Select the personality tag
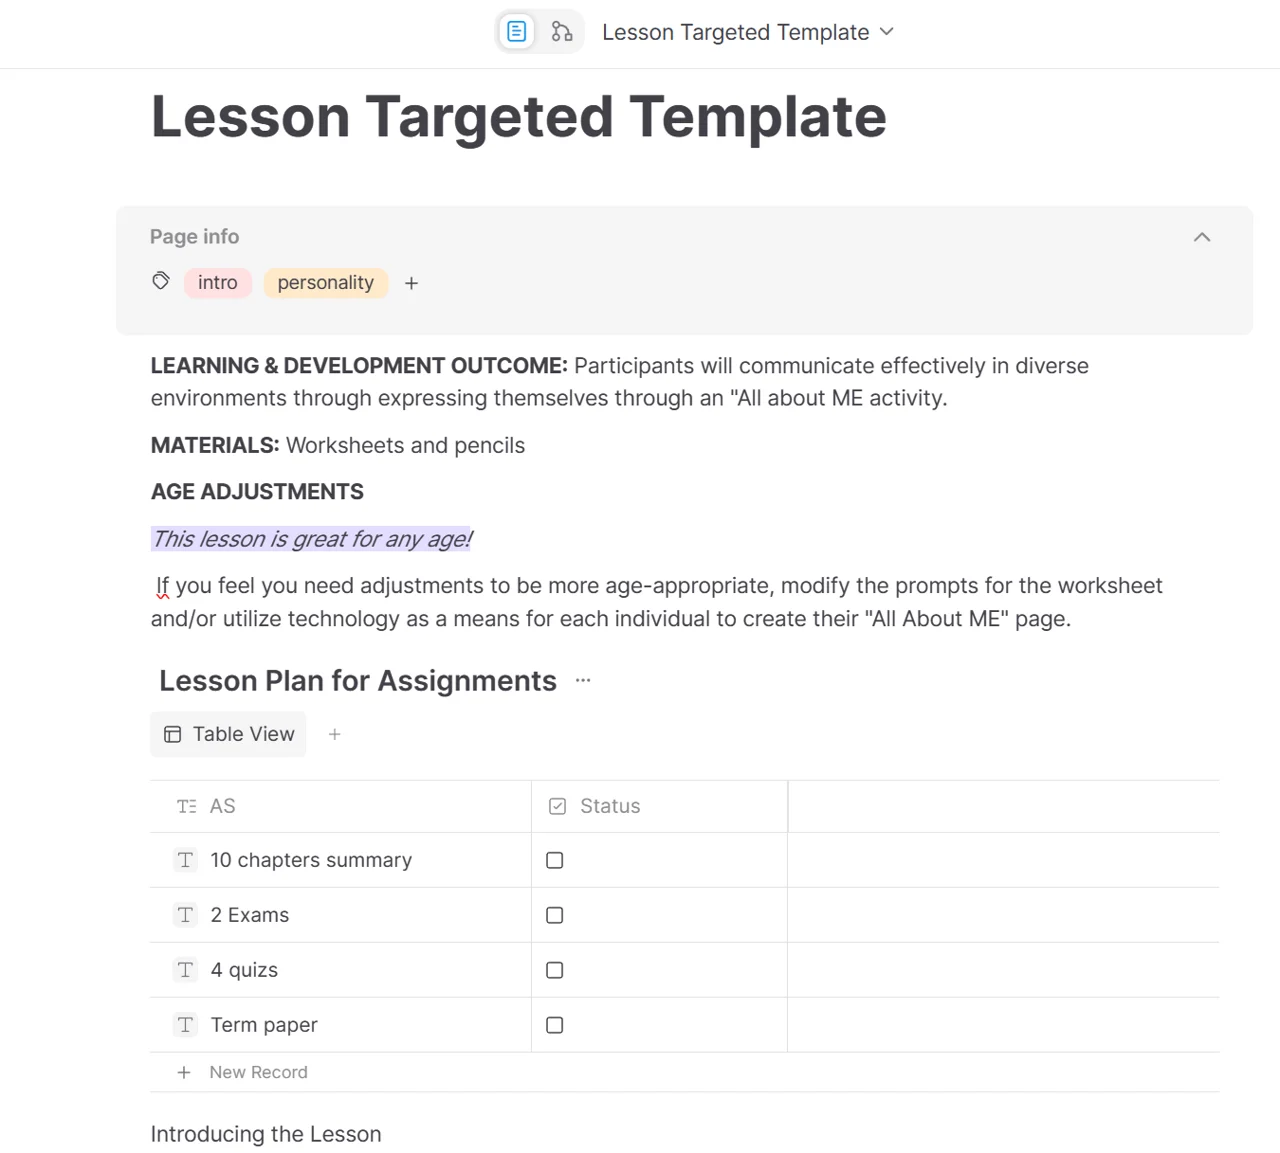 (326, 283)
